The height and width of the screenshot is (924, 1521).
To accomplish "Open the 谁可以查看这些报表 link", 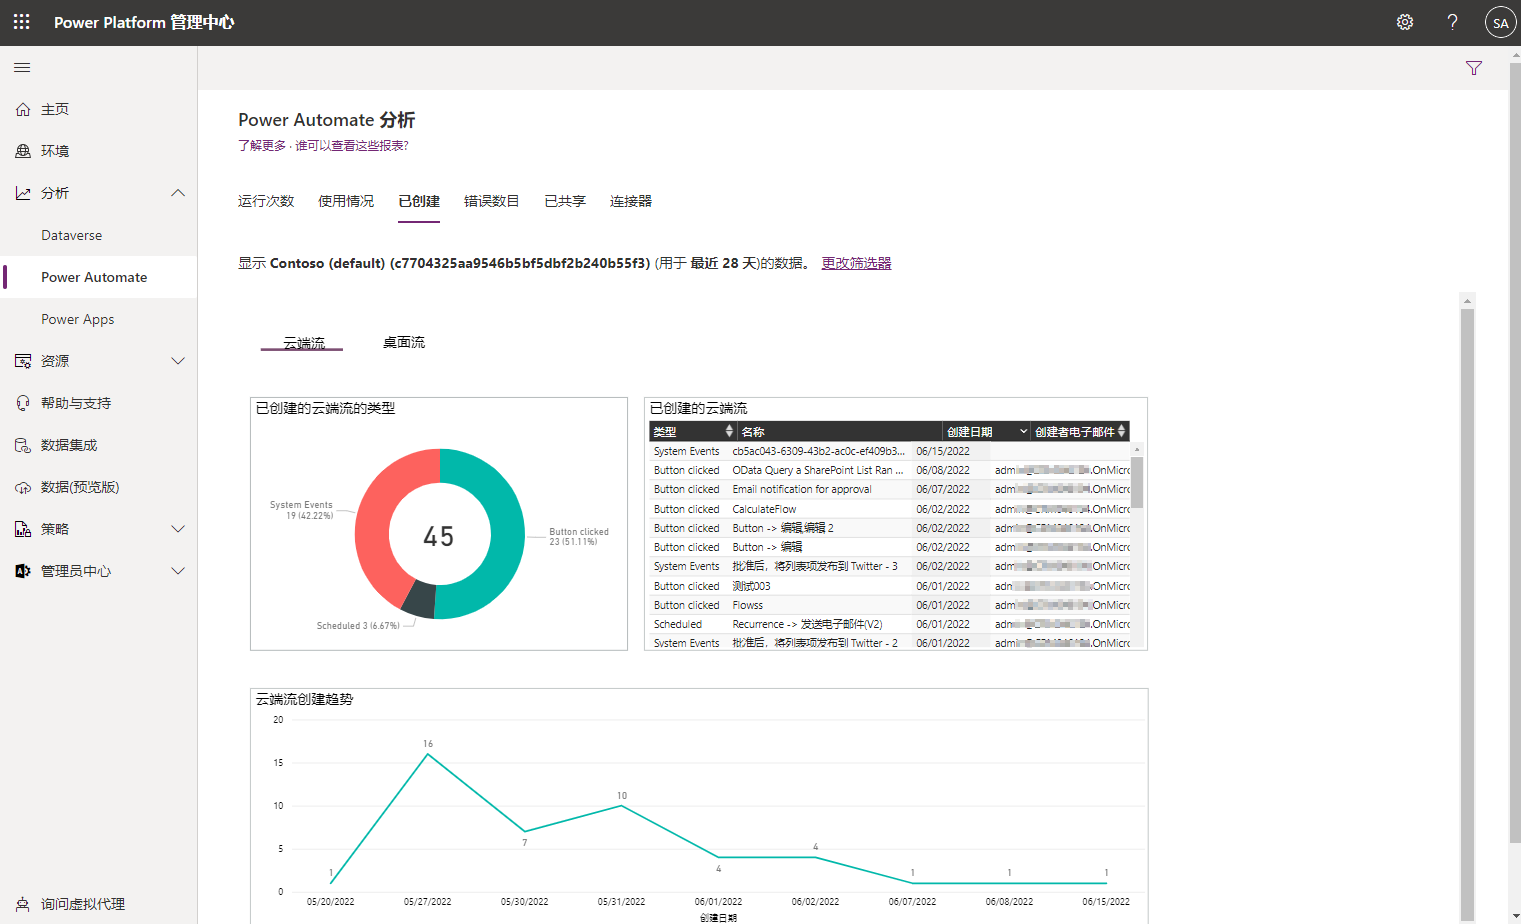I will [x=351, y=146].
